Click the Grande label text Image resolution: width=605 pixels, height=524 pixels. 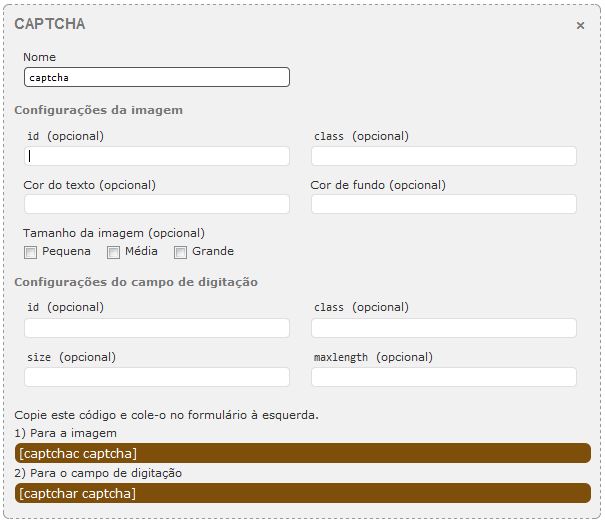[x=213, y=251]
